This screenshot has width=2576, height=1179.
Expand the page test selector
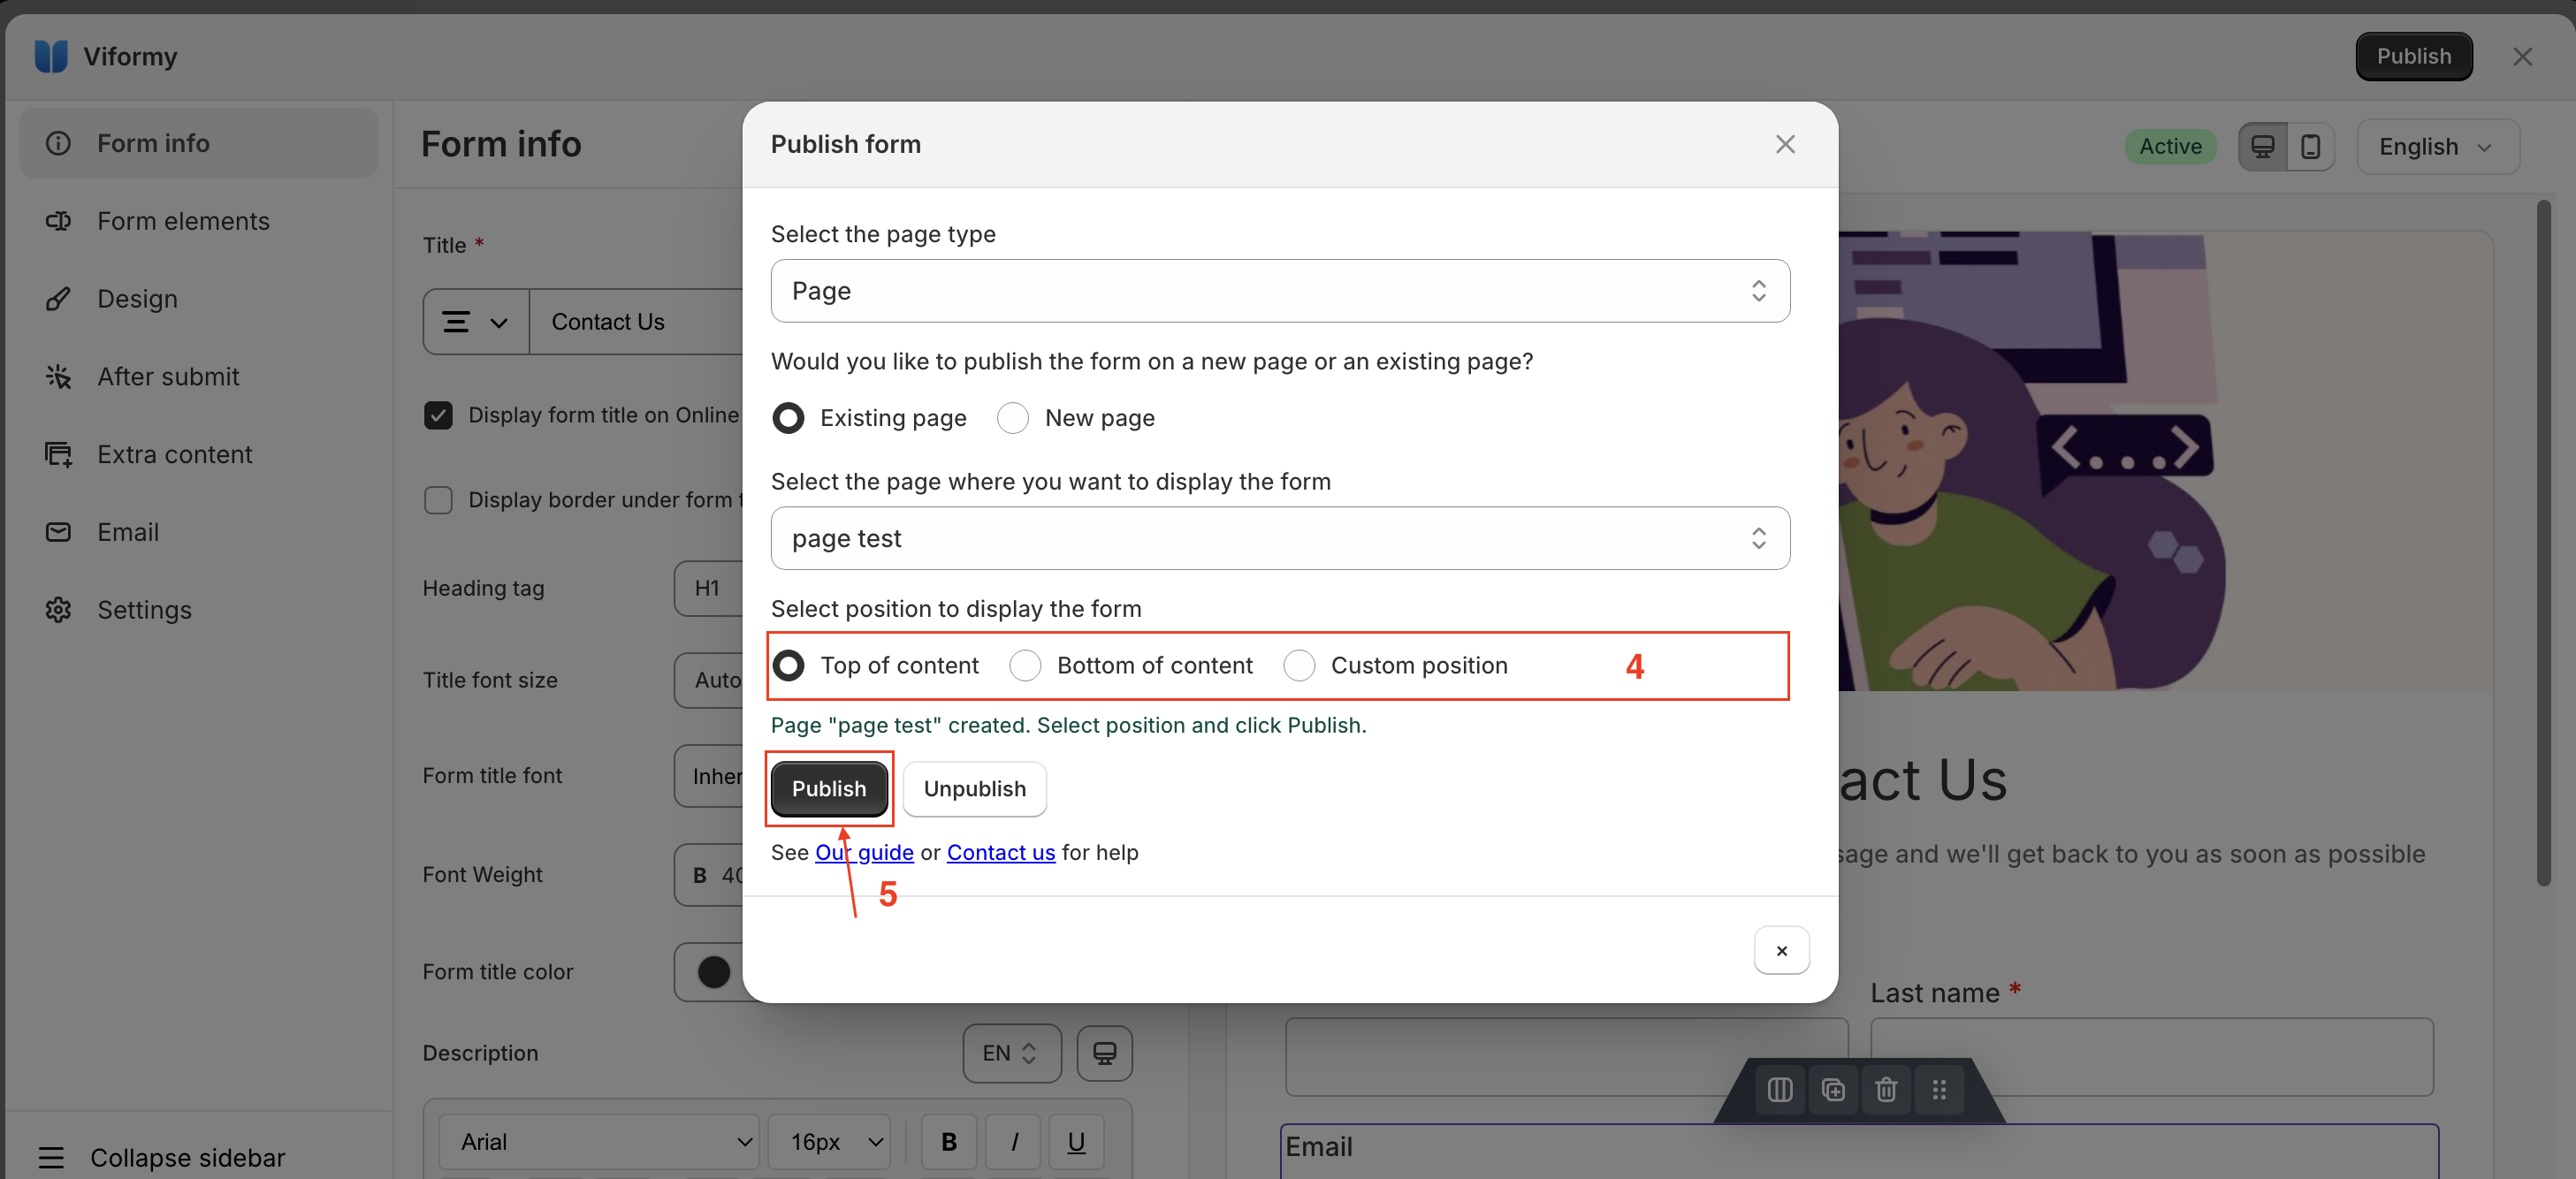1280,538
